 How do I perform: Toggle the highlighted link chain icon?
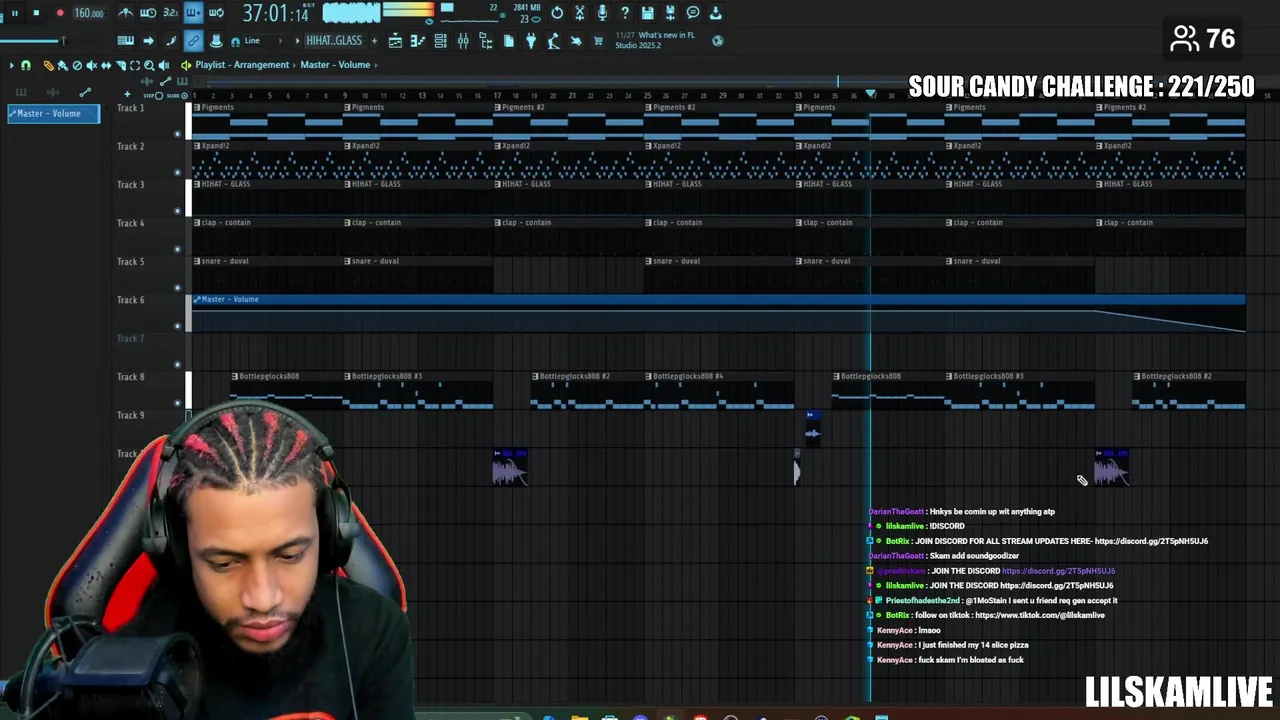point(193,41)
